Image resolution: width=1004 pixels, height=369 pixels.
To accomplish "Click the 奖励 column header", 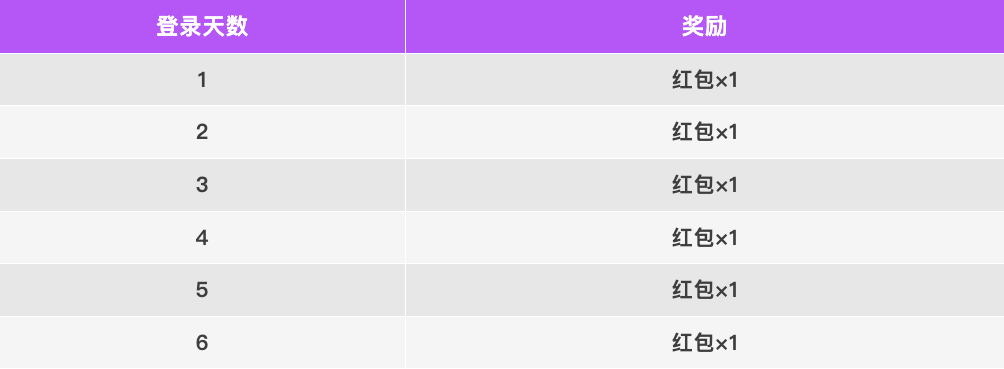I will click(705, 26).
